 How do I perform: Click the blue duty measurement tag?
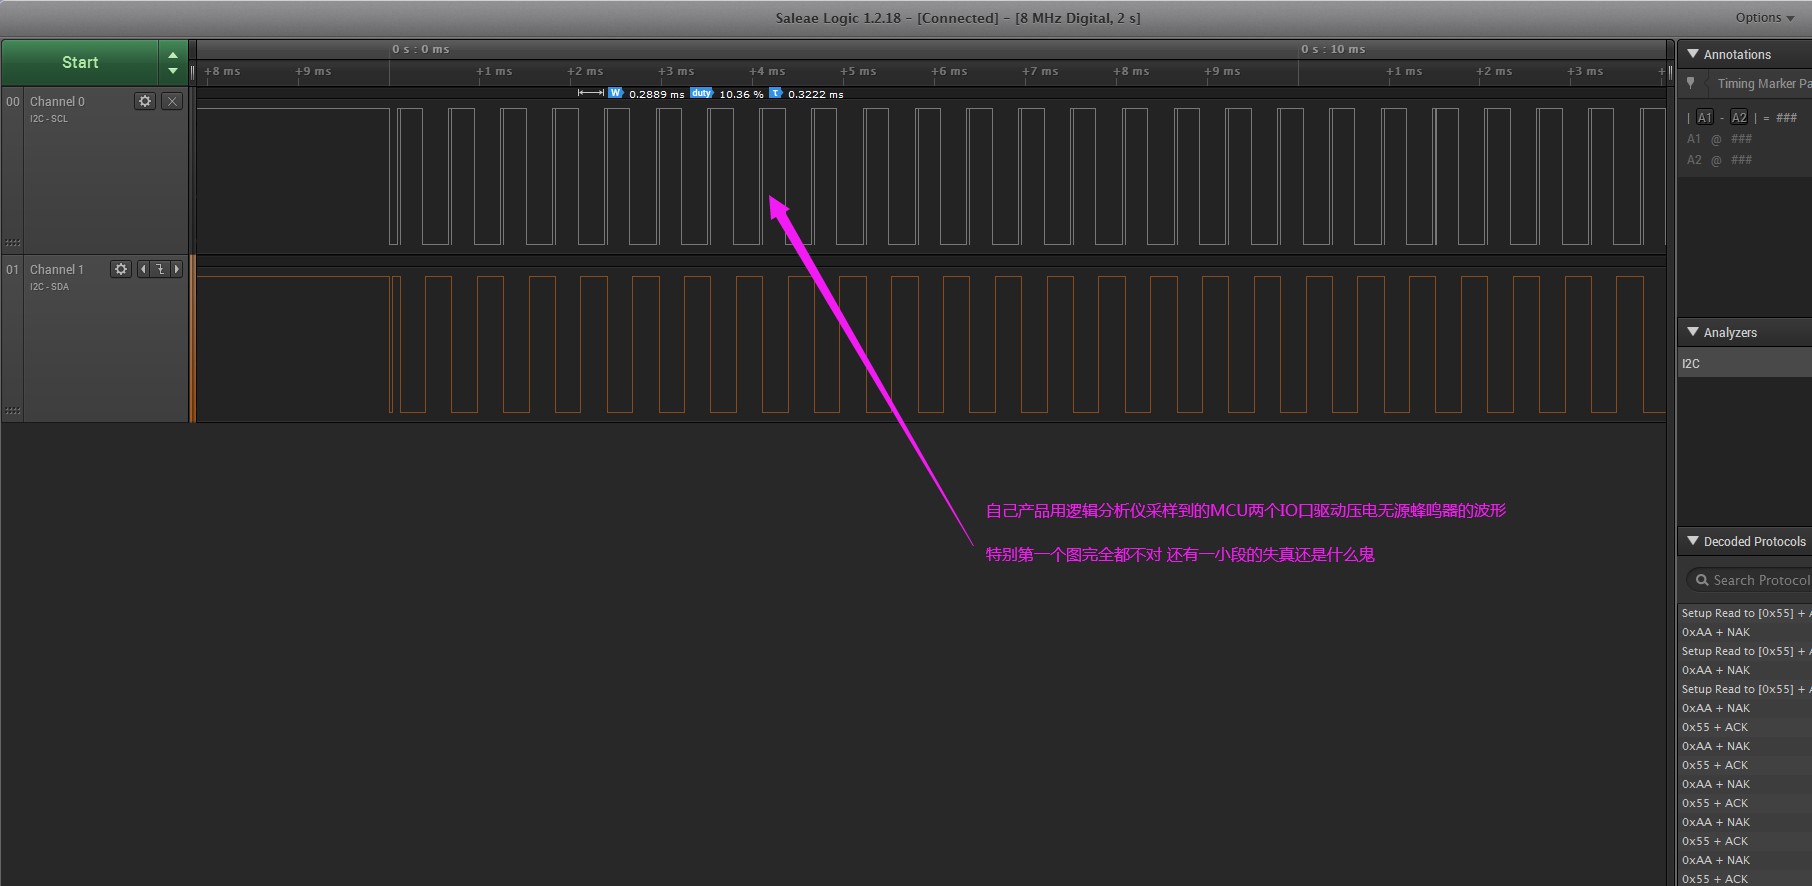(701, 93)
